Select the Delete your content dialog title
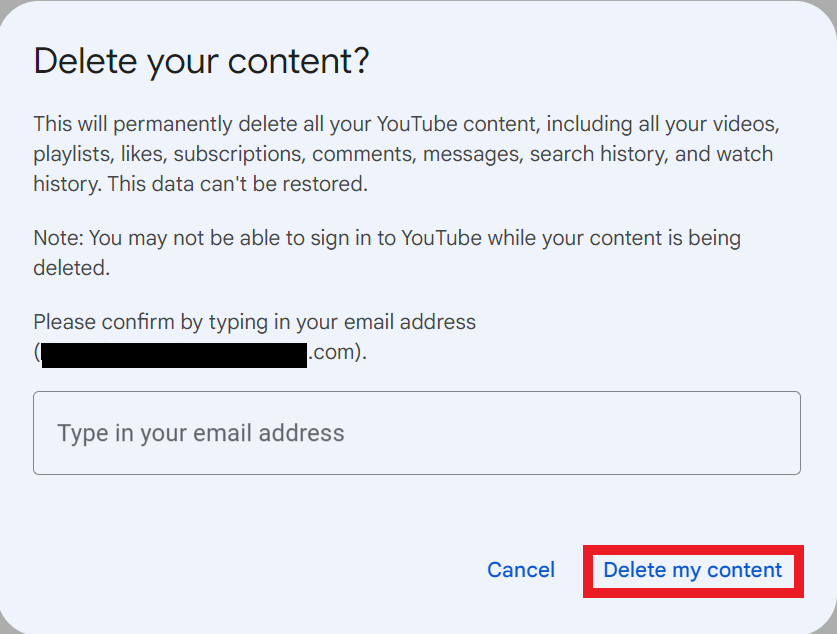Image resolution: width=837 pixels, height=634 pixels. coord(200,60)
